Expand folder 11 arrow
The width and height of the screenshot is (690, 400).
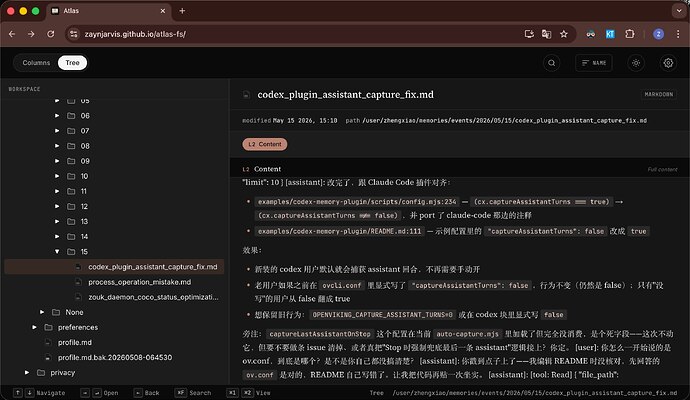57,191
